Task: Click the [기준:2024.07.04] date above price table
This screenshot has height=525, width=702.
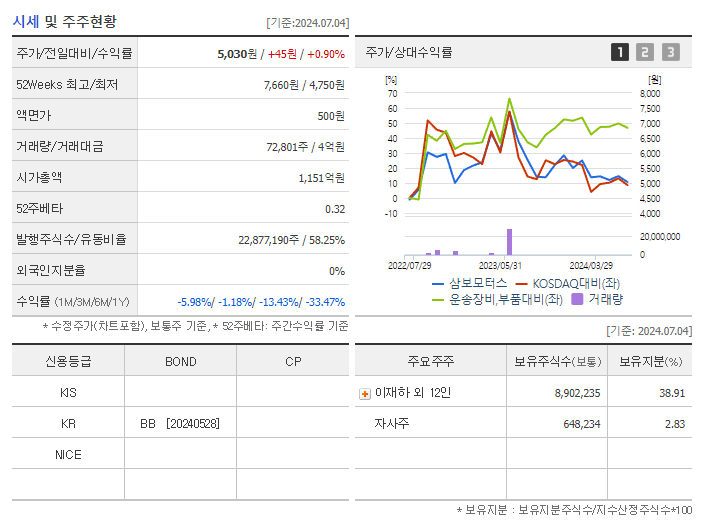Action: point(308,23)
